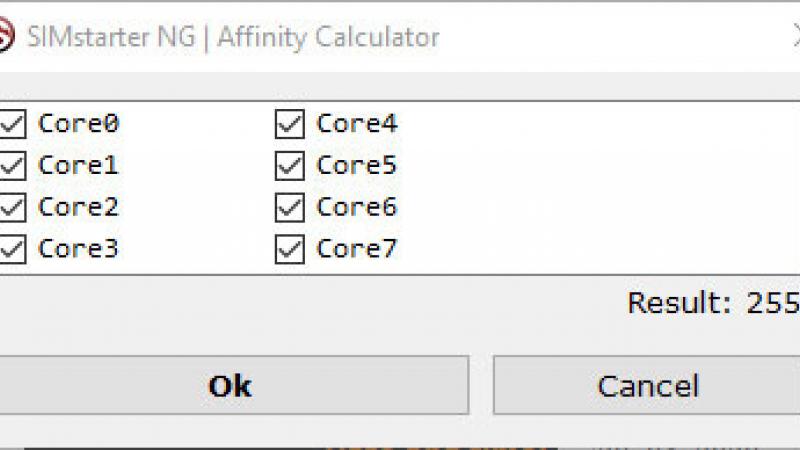Image resolution: width=800 pixels, height=450 pixels.
Task: Click the Affinity Calculator title bar text
Action: tap(328, 38)
